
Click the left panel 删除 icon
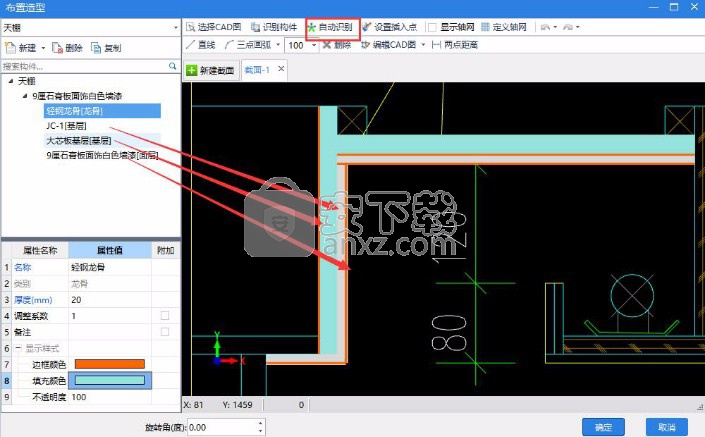58,48
